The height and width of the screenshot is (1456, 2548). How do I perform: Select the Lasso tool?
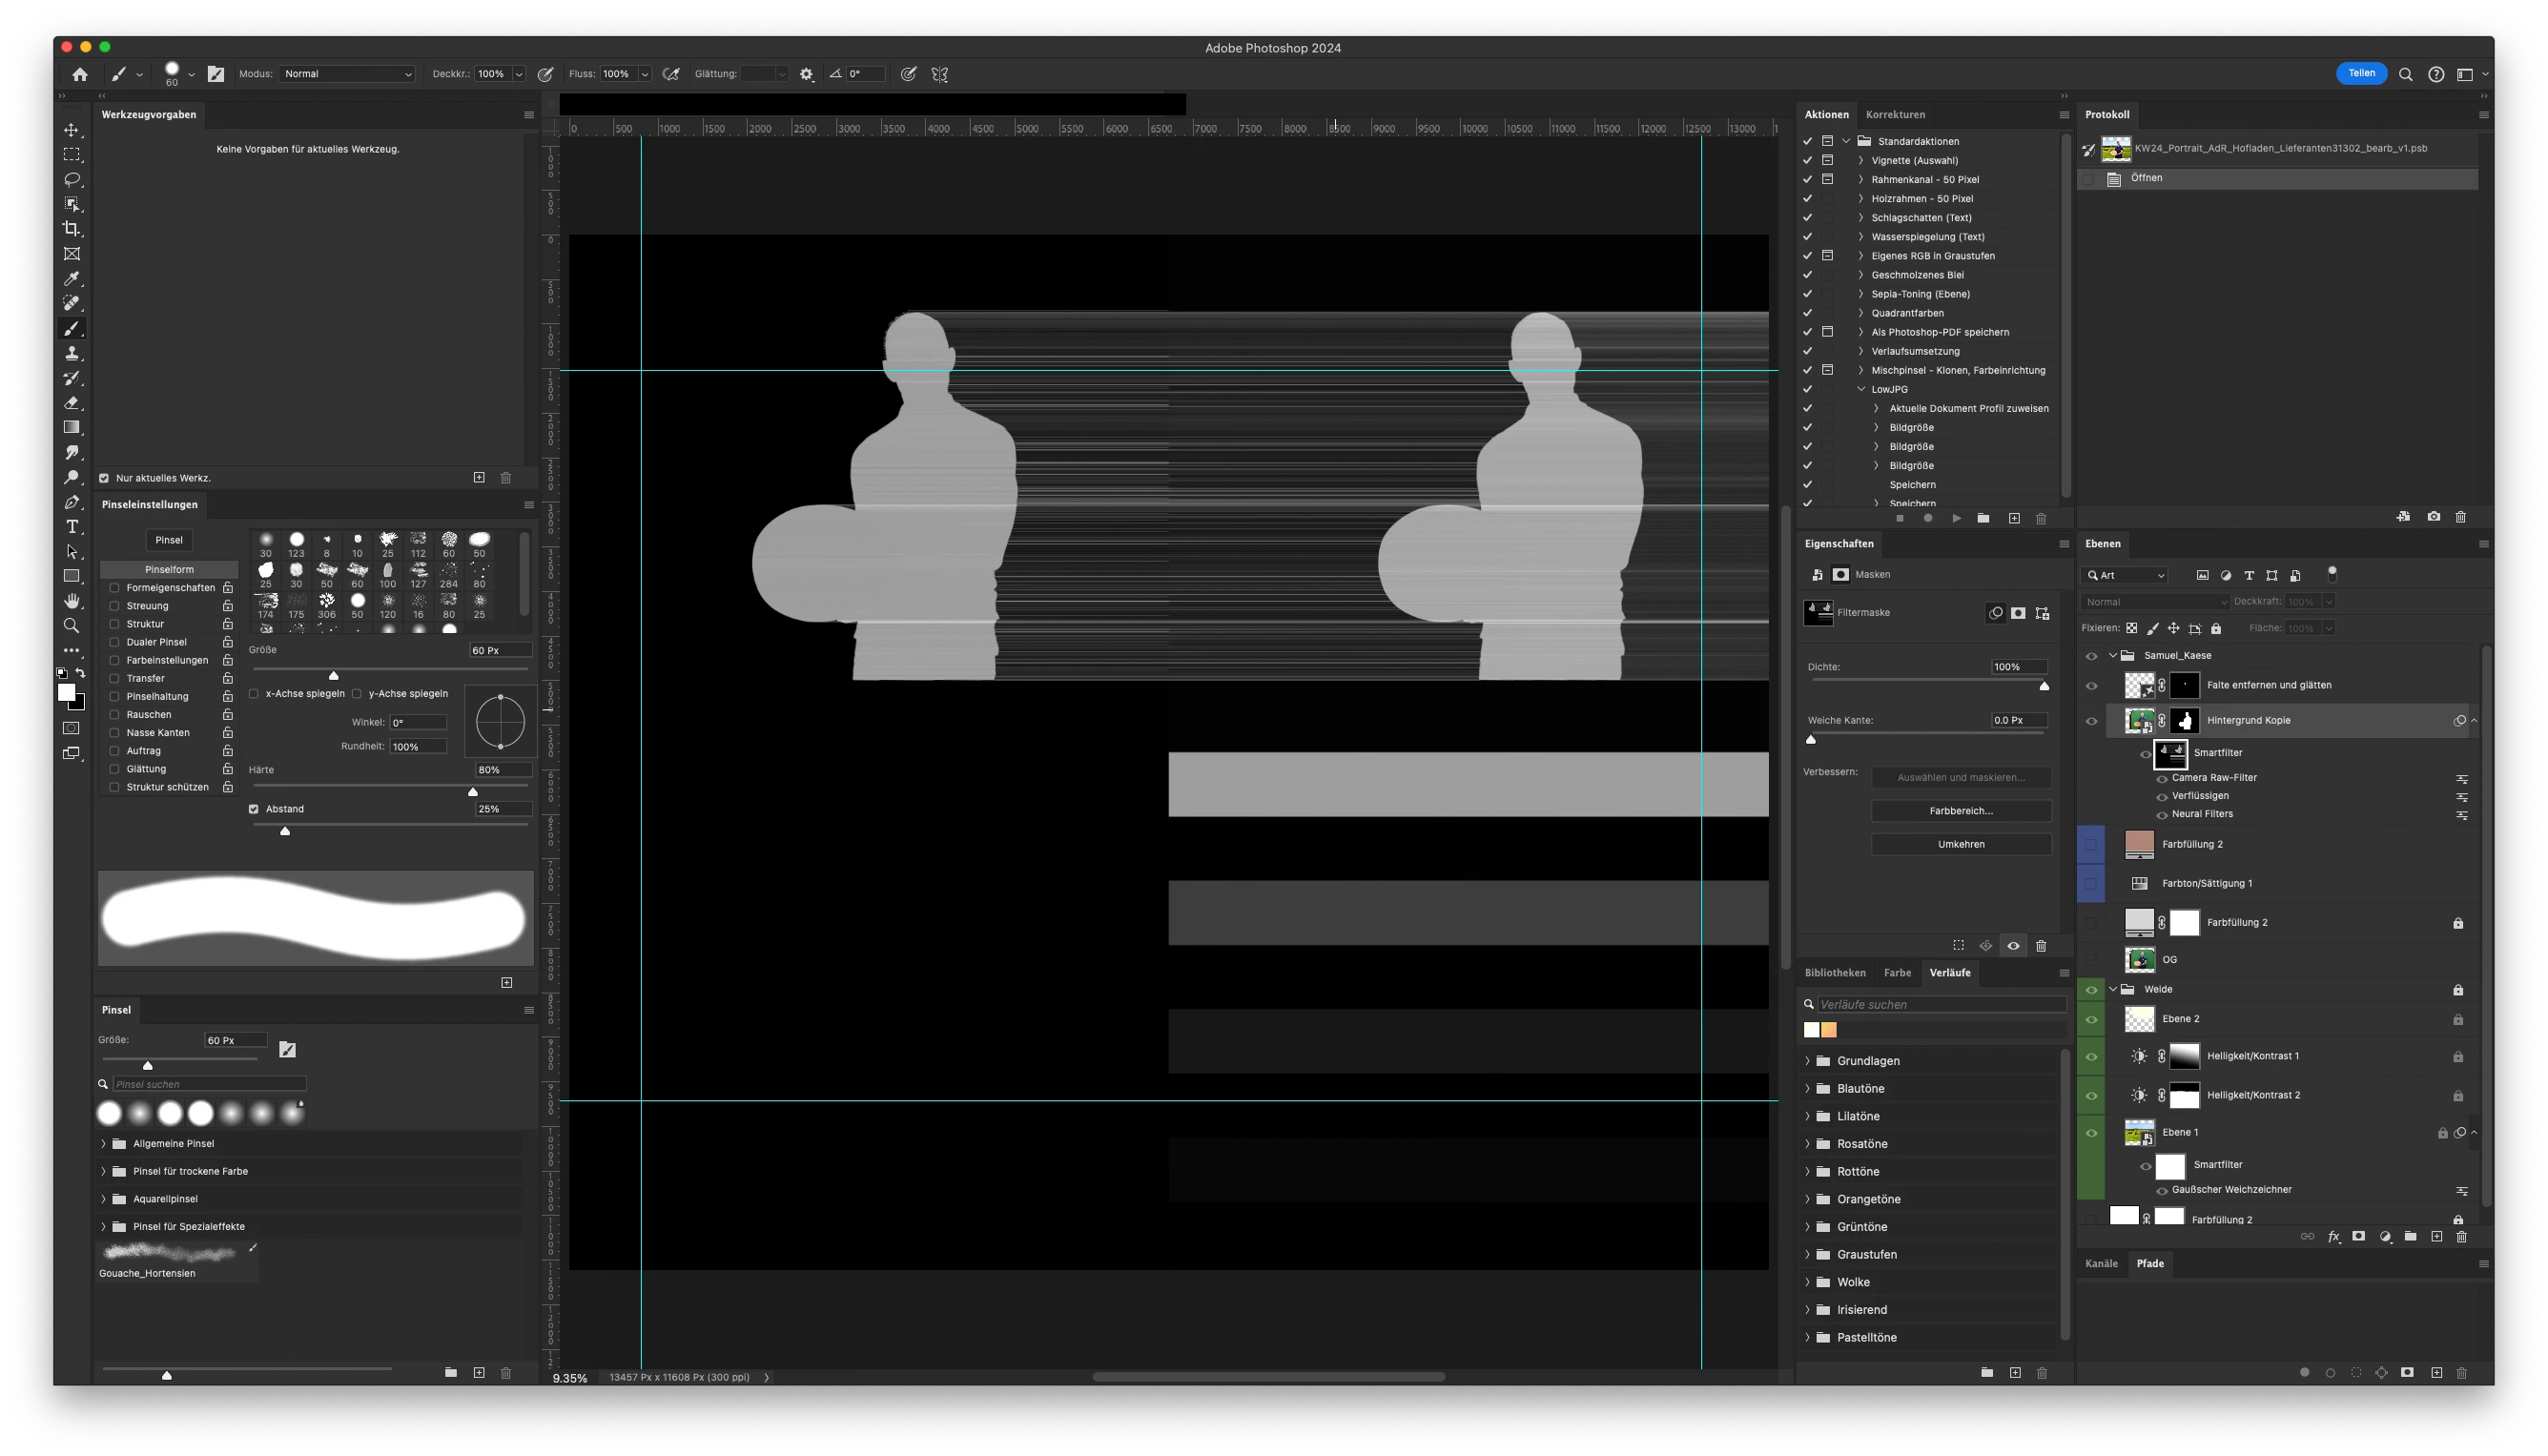(72, 180)
